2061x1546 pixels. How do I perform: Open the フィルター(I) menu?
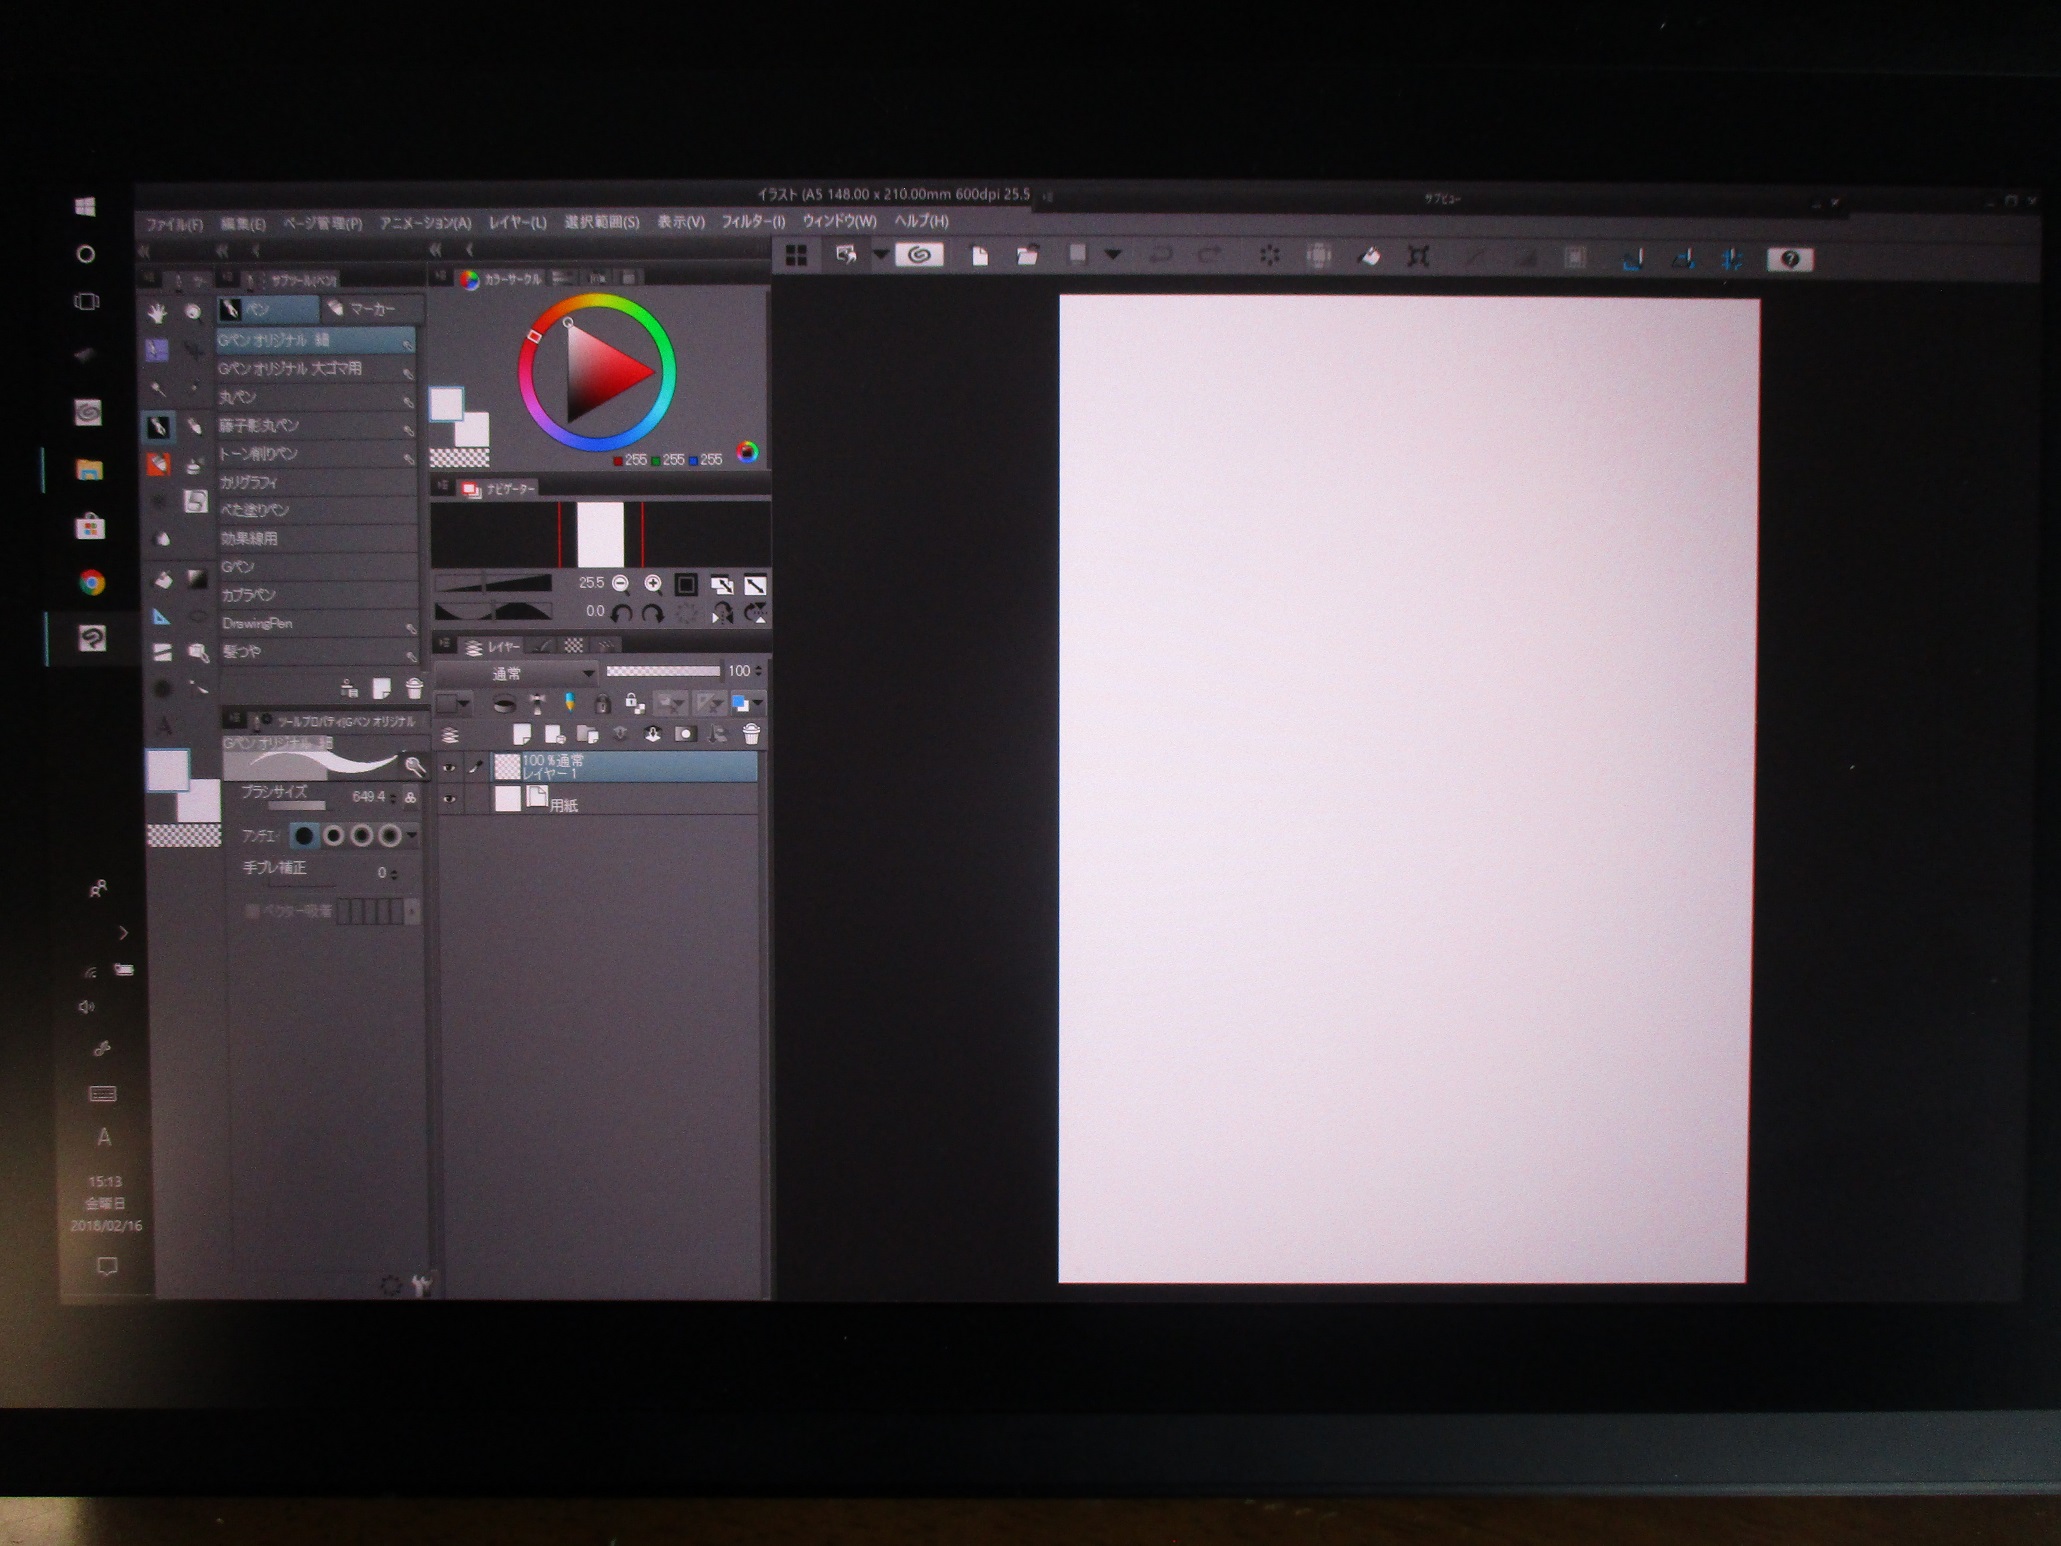click(x=752, y=222)
